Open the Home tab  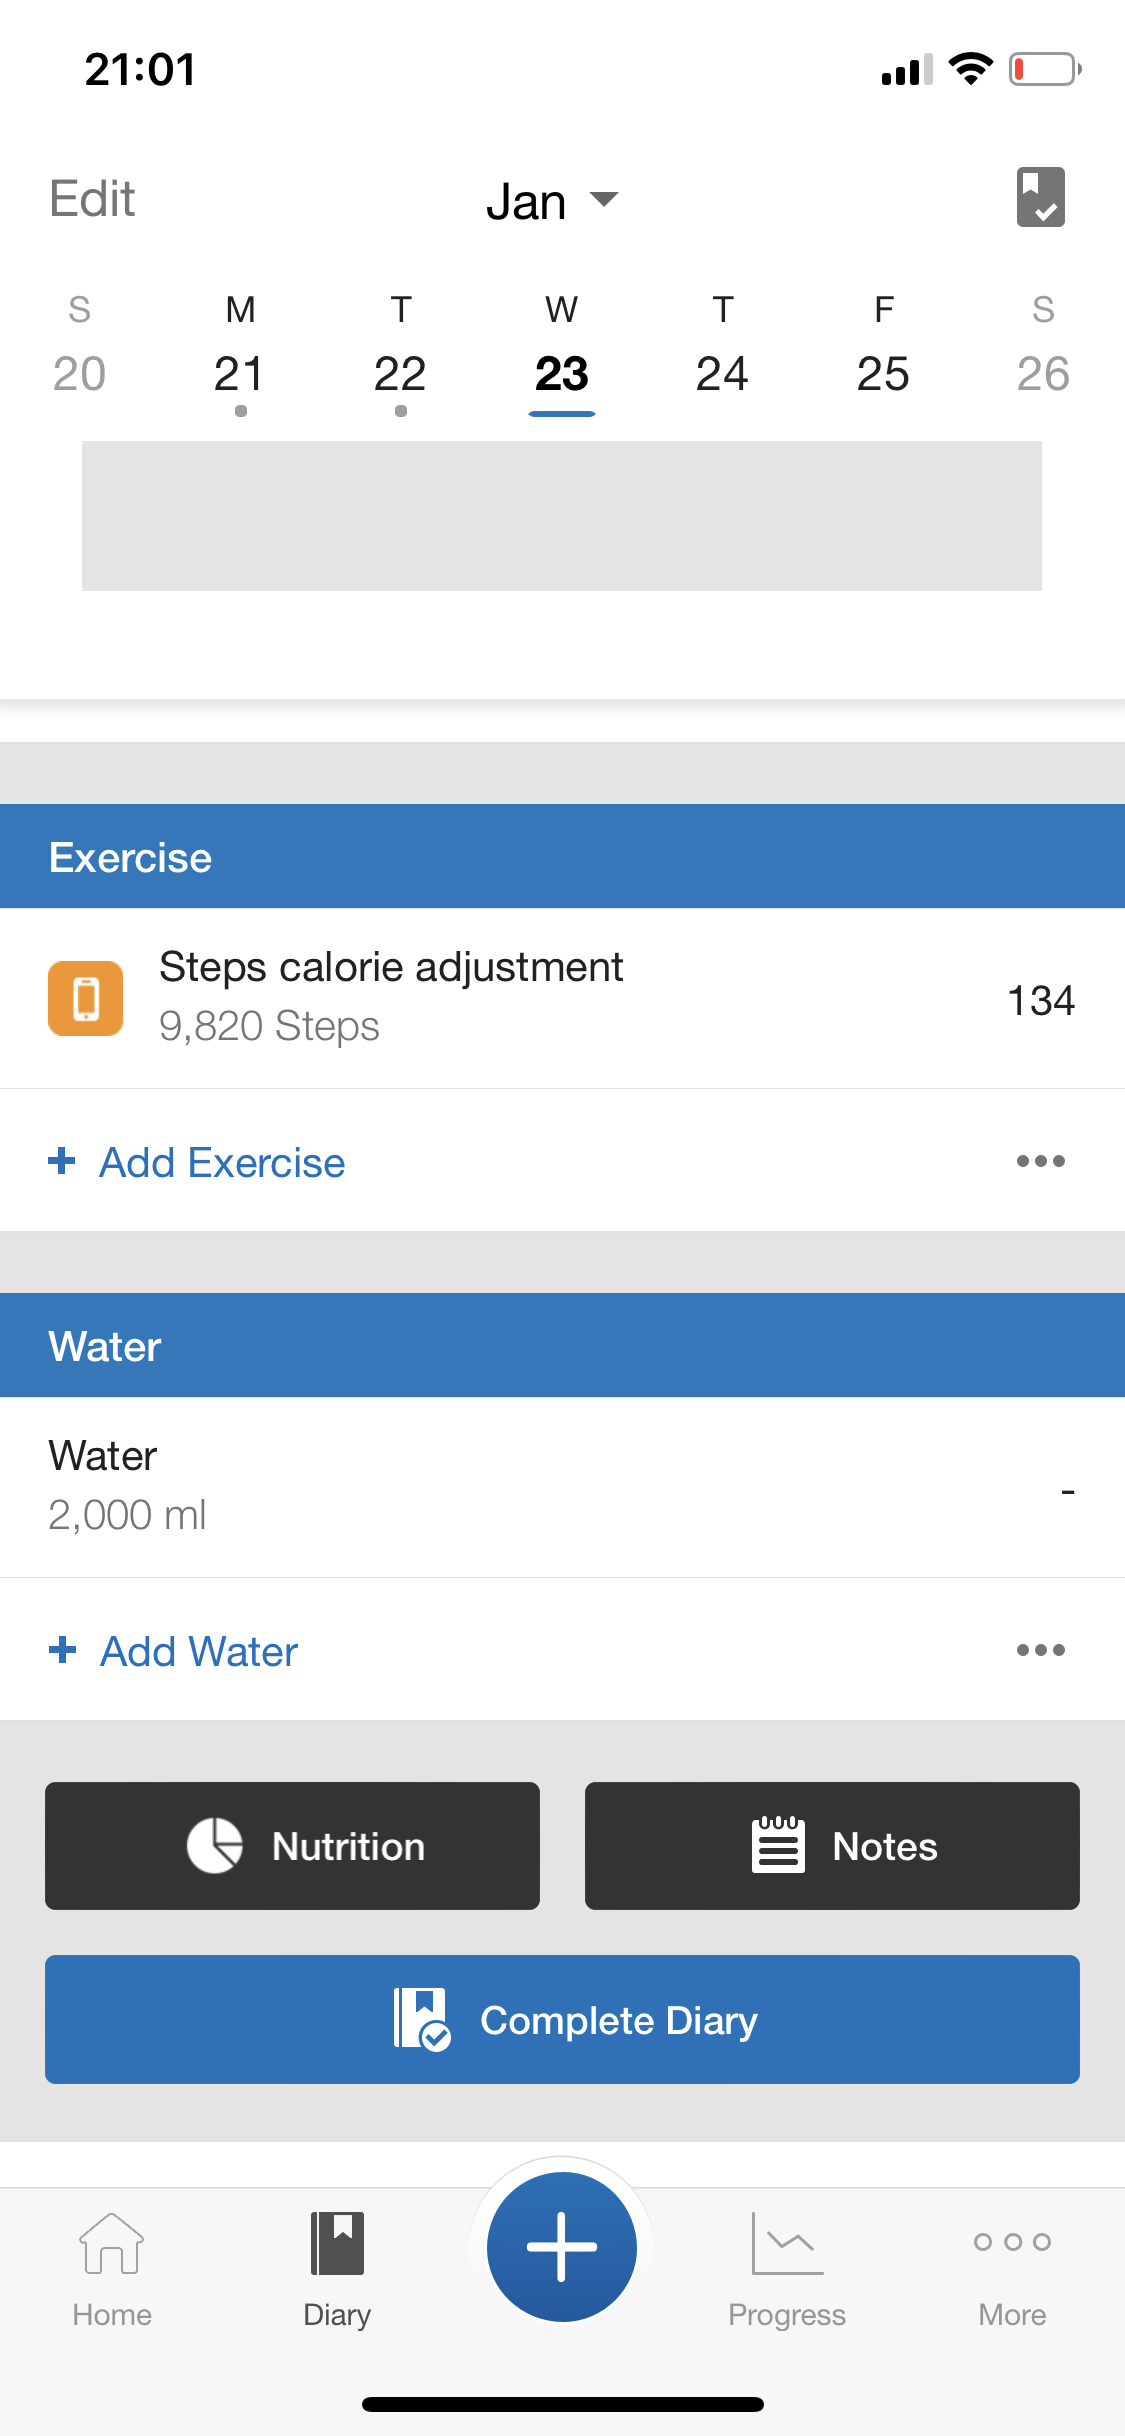point(112,2264)
